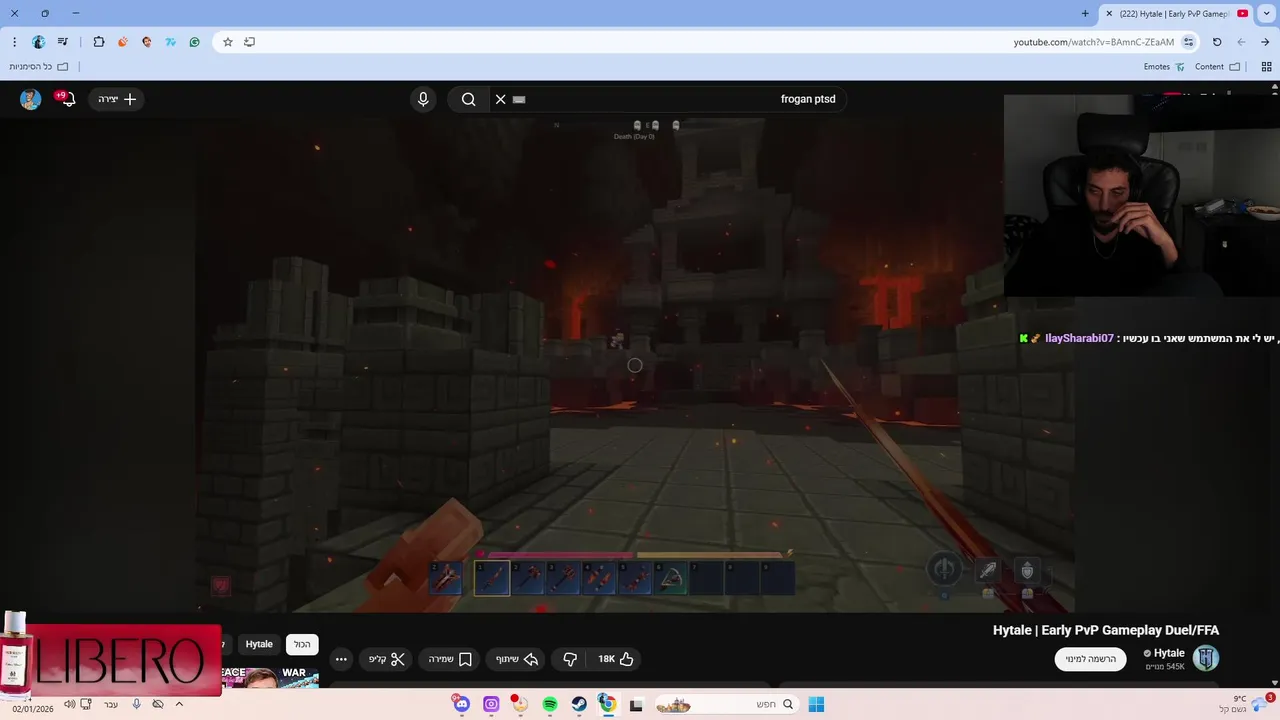Switch the keyboard language indicator

pos(111,704)
